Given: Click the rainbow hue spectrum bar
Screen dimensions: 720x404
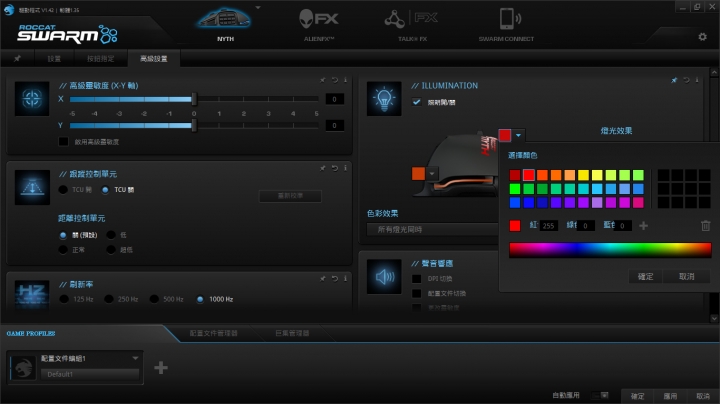Looking at the screenshot, I should (610, 250).
